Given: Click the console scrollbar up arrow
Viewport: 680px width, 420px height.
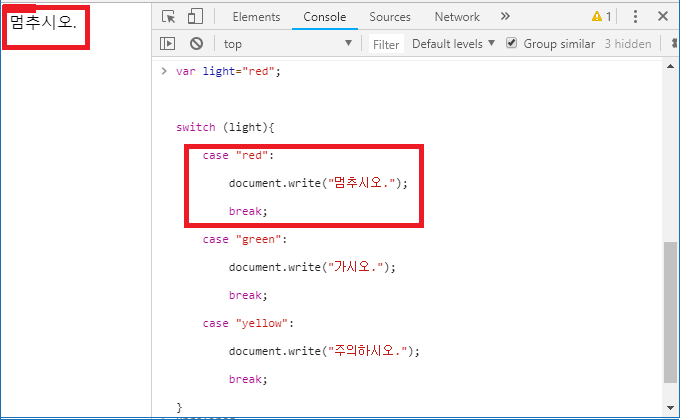Looking at the screenshot, I should point(670,66).
